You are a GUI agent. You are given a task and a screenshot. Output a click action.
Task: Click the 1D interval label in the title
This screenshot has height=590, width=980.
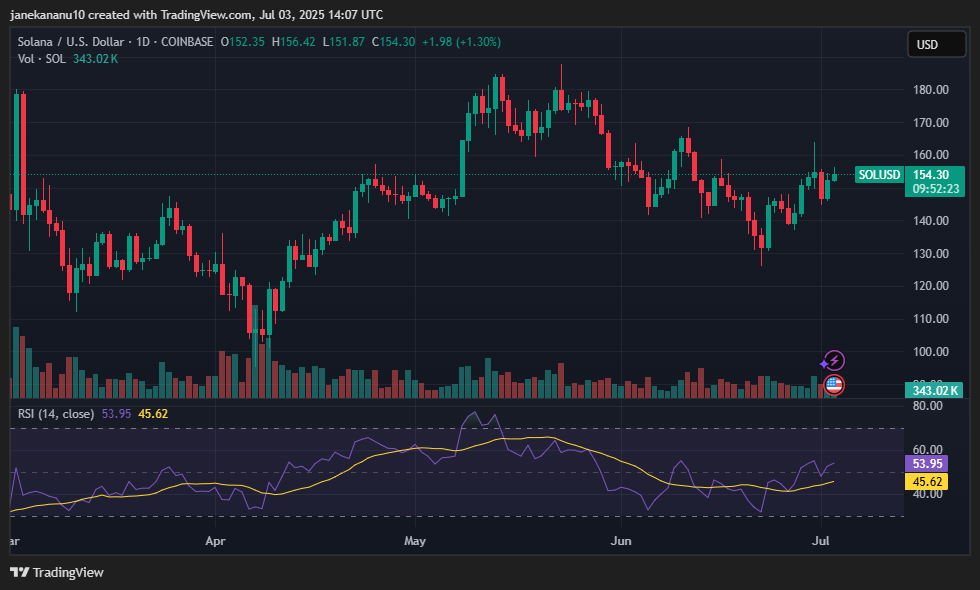(x=142, y=42)
